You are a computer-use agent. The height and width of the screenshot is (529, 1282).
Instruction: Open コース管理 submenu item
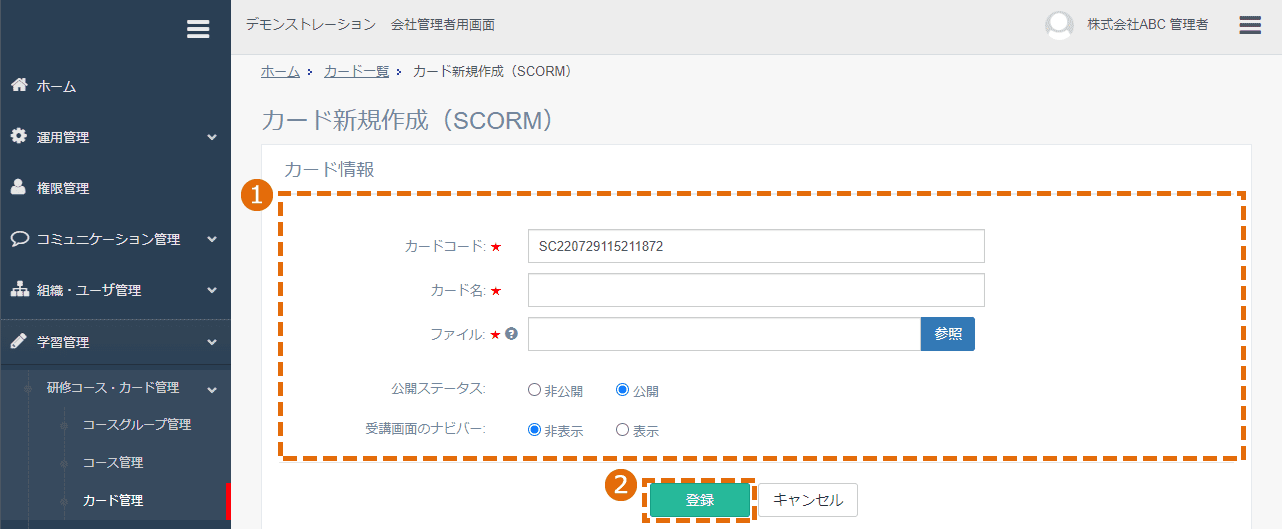tap(112, 462)
